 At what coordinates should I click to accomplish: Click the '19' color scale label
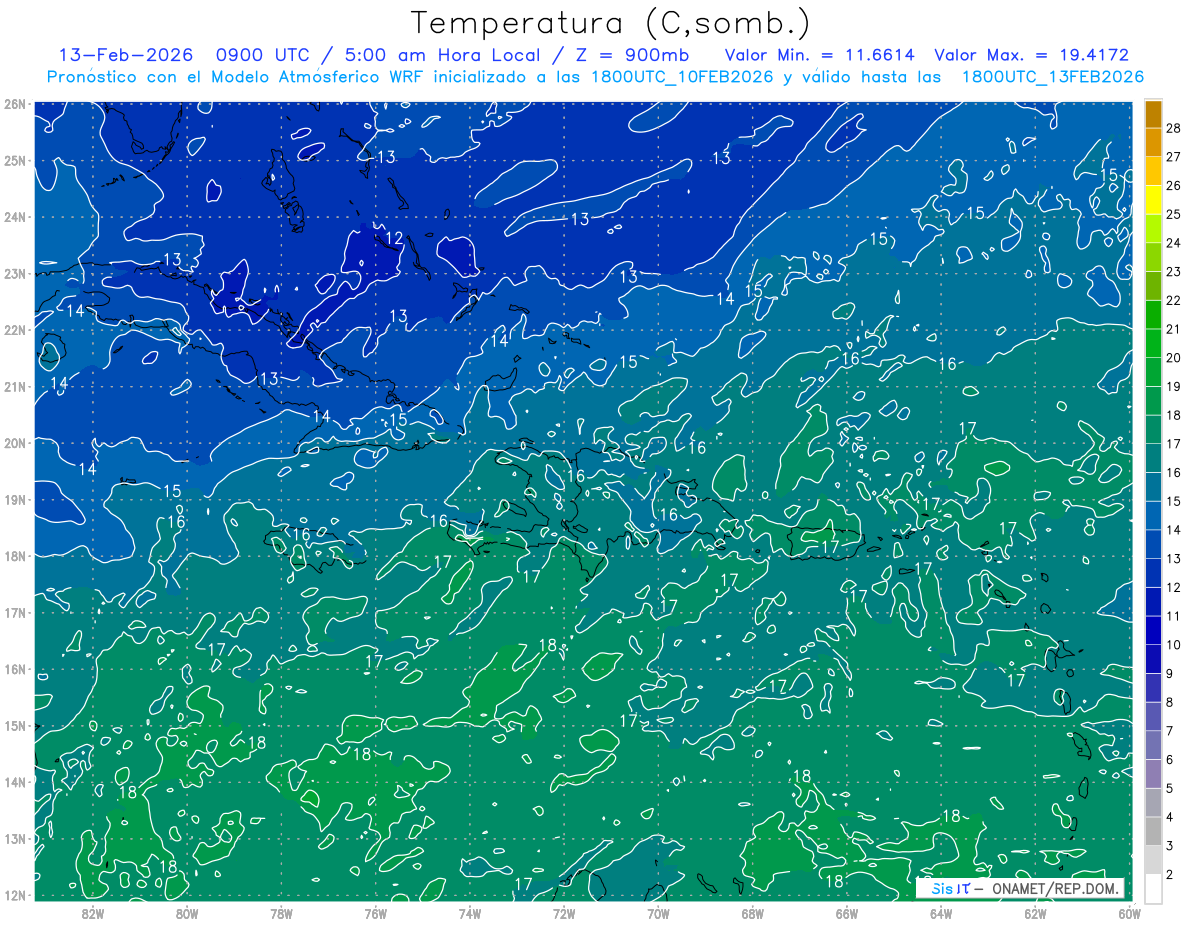point(1173,386)
